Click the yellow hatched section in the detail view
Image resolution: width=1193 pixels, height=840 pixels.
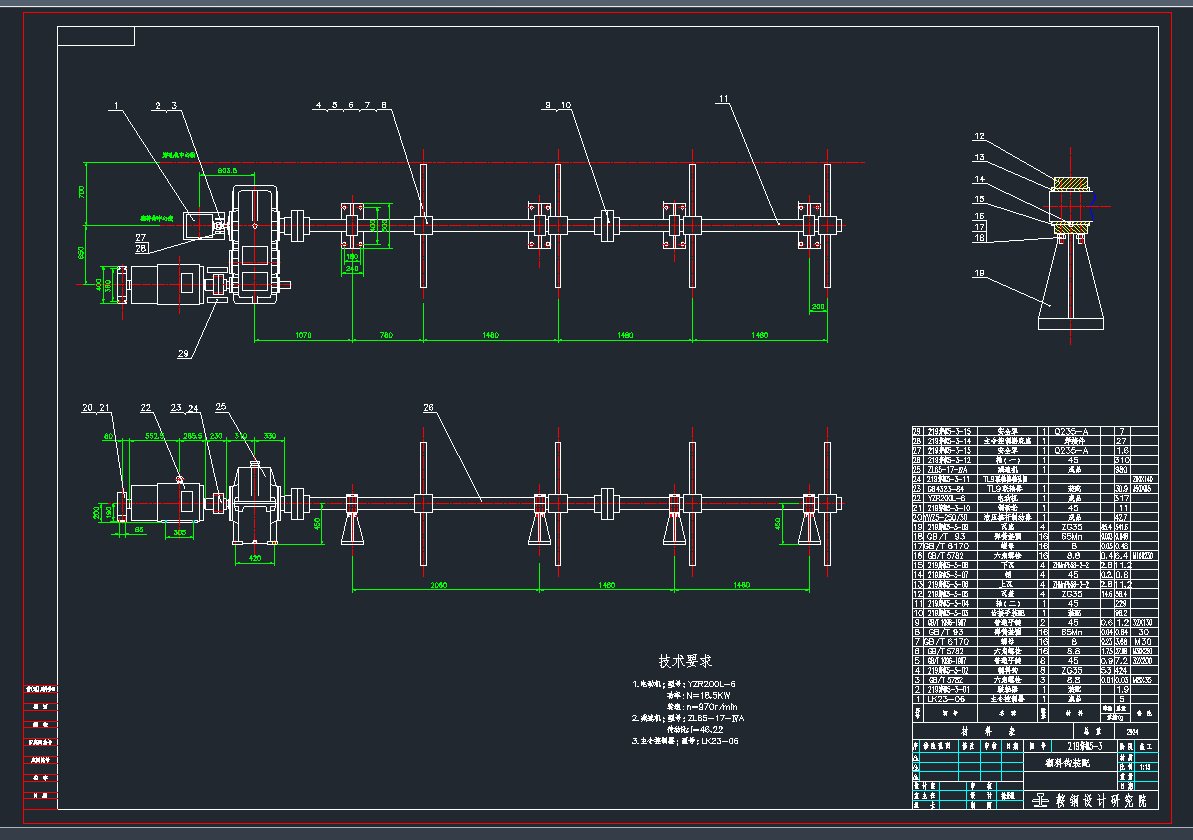pos(1071,184)
